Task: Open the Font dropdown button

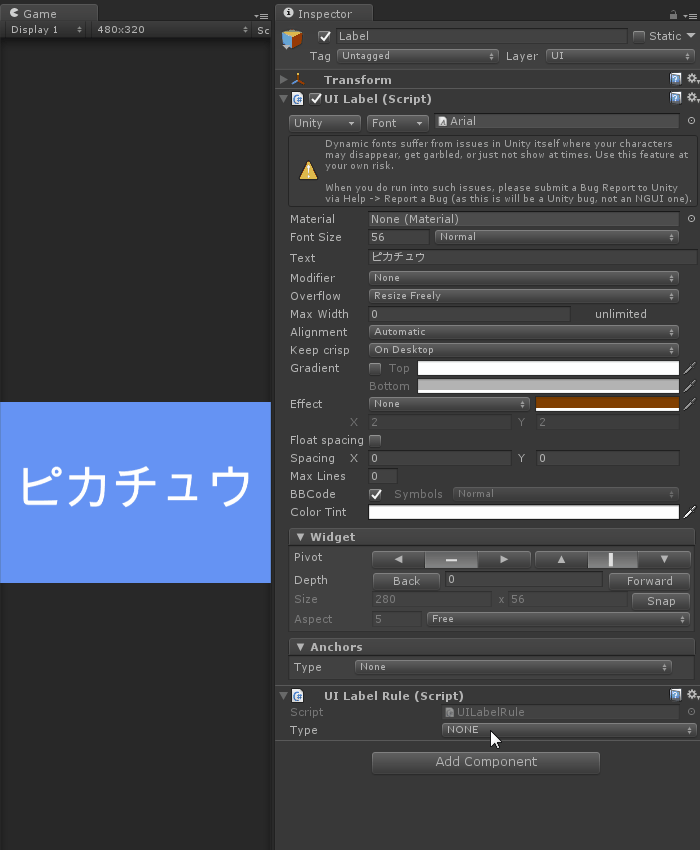Action: [397, 123]
